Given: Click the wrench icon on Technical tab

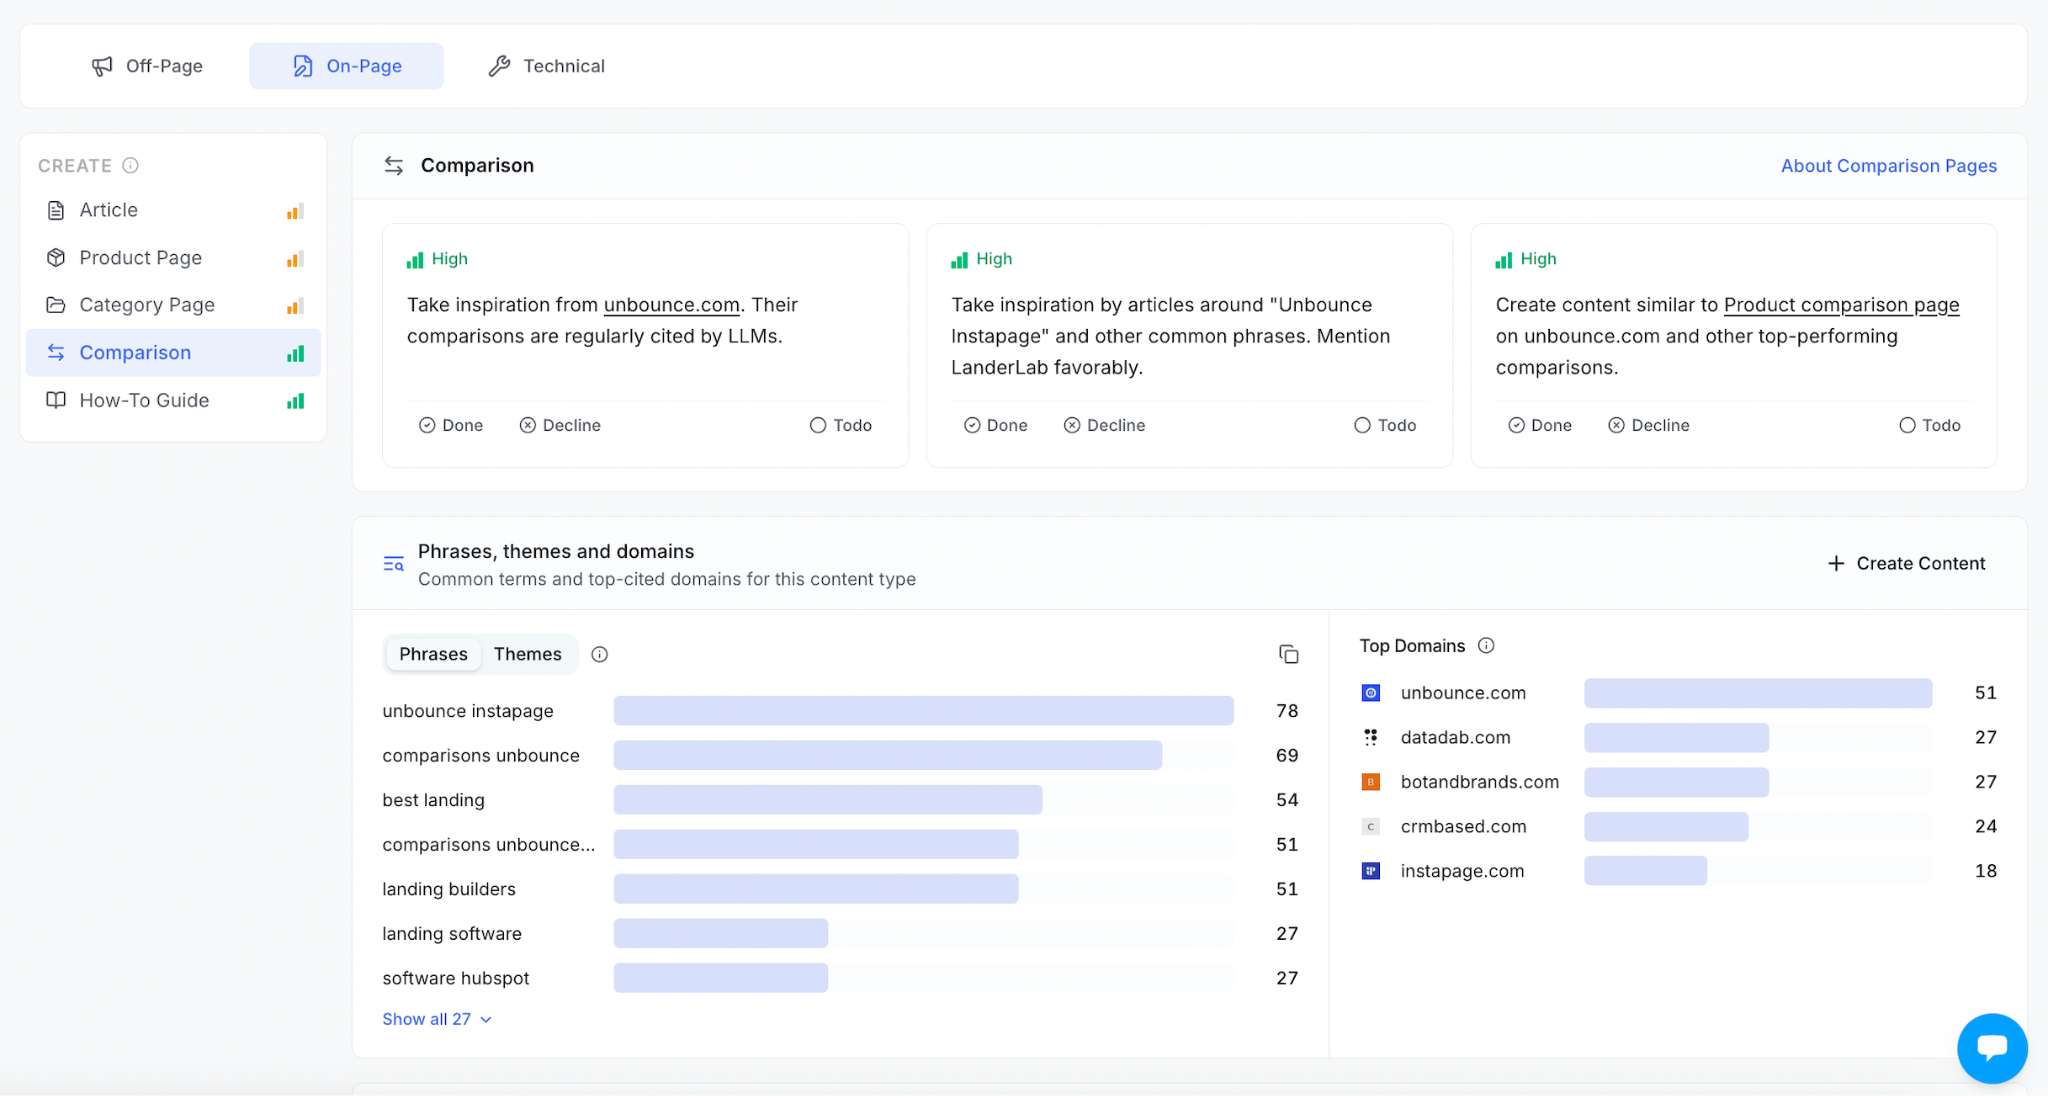Looking at the screenshot, I should pos(499,66).
